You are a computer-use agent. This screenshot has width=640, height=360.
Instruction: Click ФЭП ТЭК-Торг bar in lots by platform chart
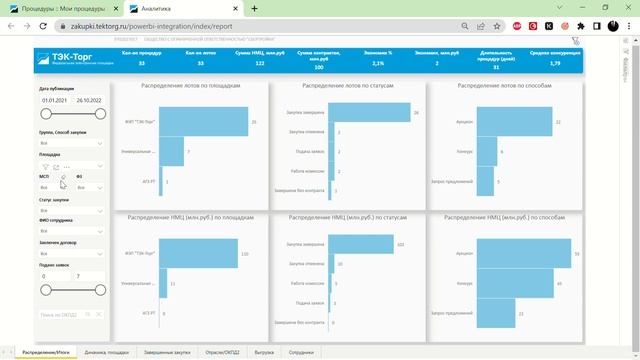[x=204, y=122]
